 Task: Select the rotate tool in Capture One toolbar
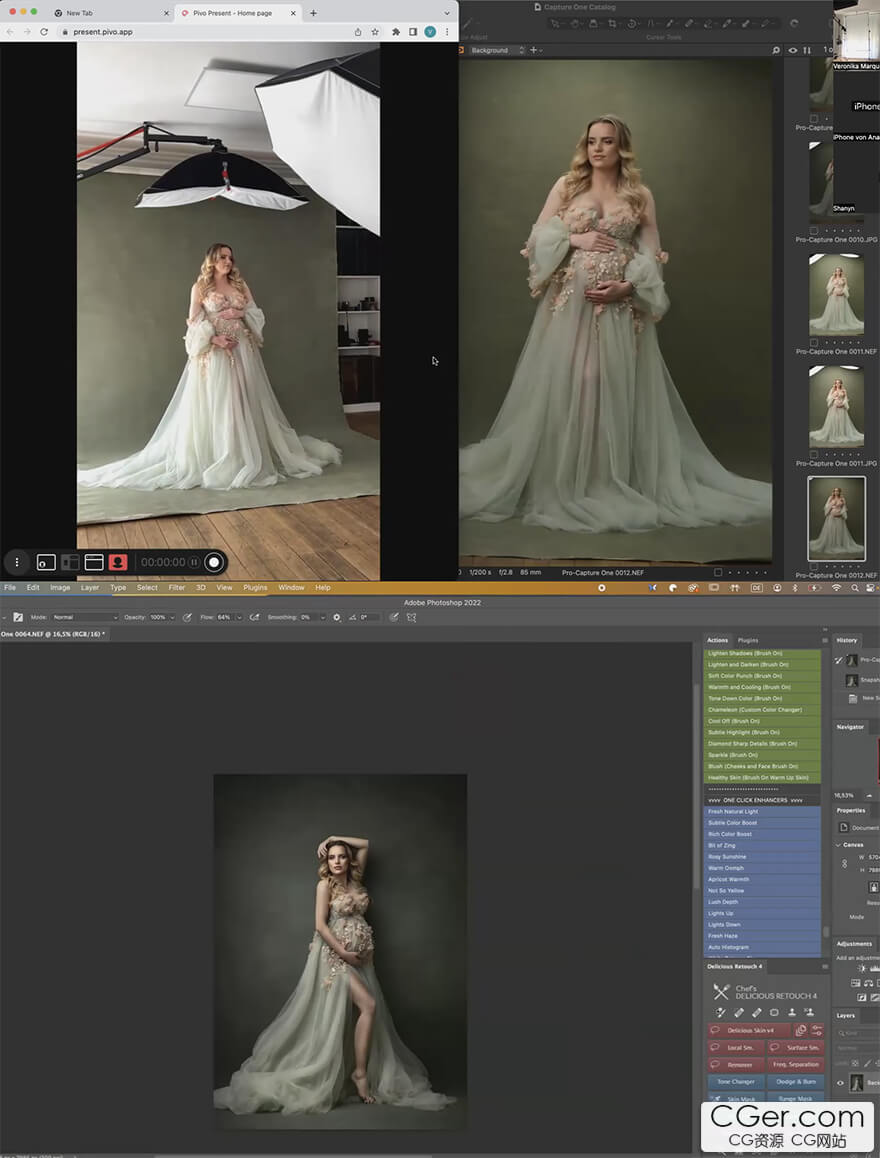632,24
